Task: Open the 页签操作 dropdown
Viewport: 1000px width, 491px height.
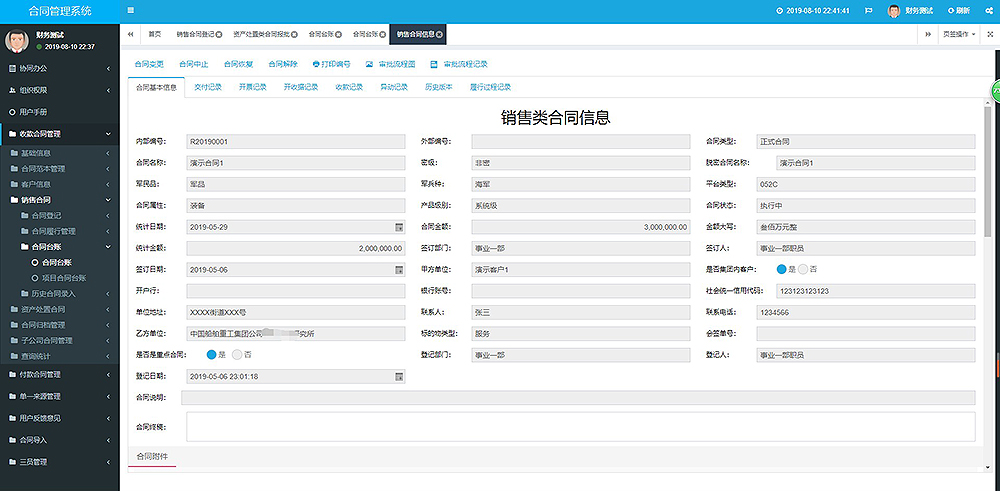Action: [x=959, y=34]
